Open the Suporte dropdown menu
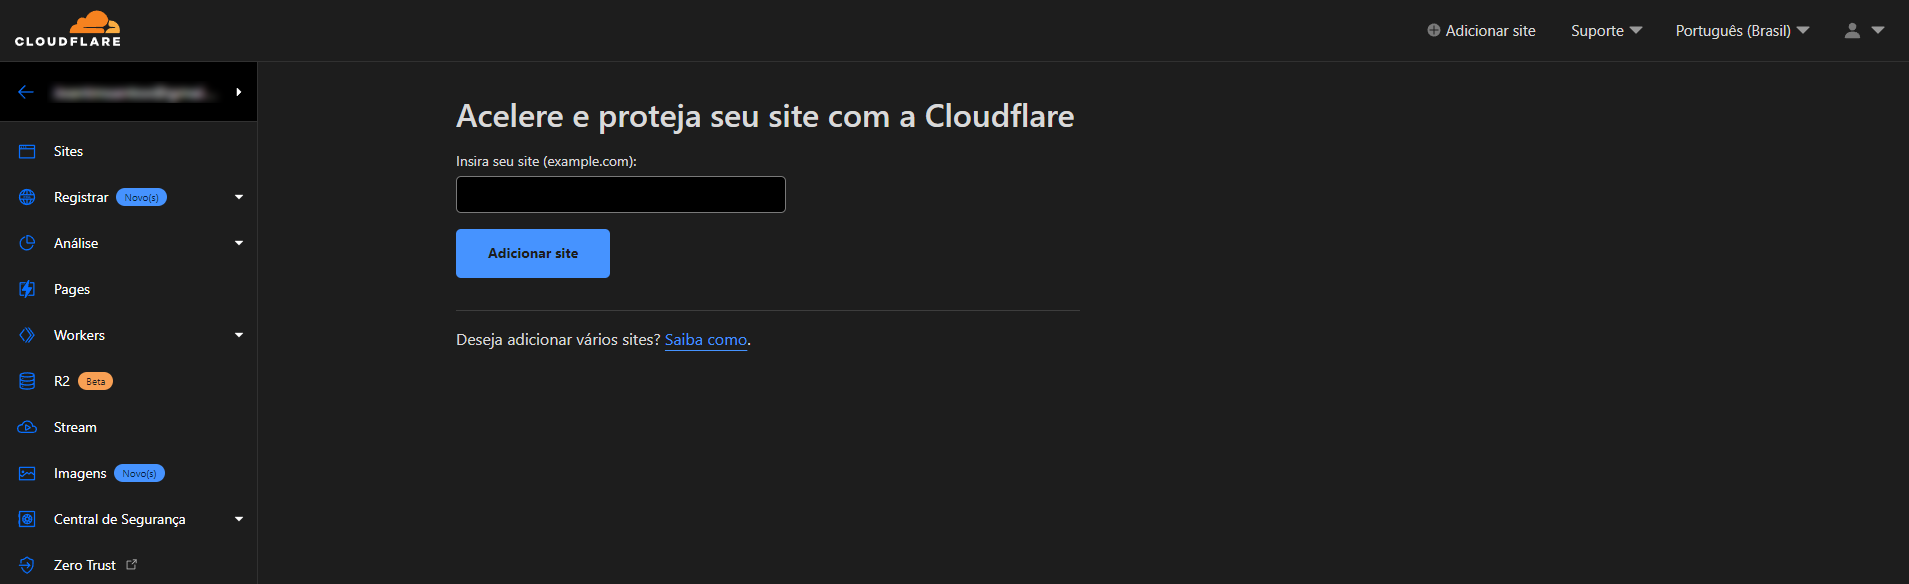This screenshot has width=1909, height=584. pos(1606,31)
